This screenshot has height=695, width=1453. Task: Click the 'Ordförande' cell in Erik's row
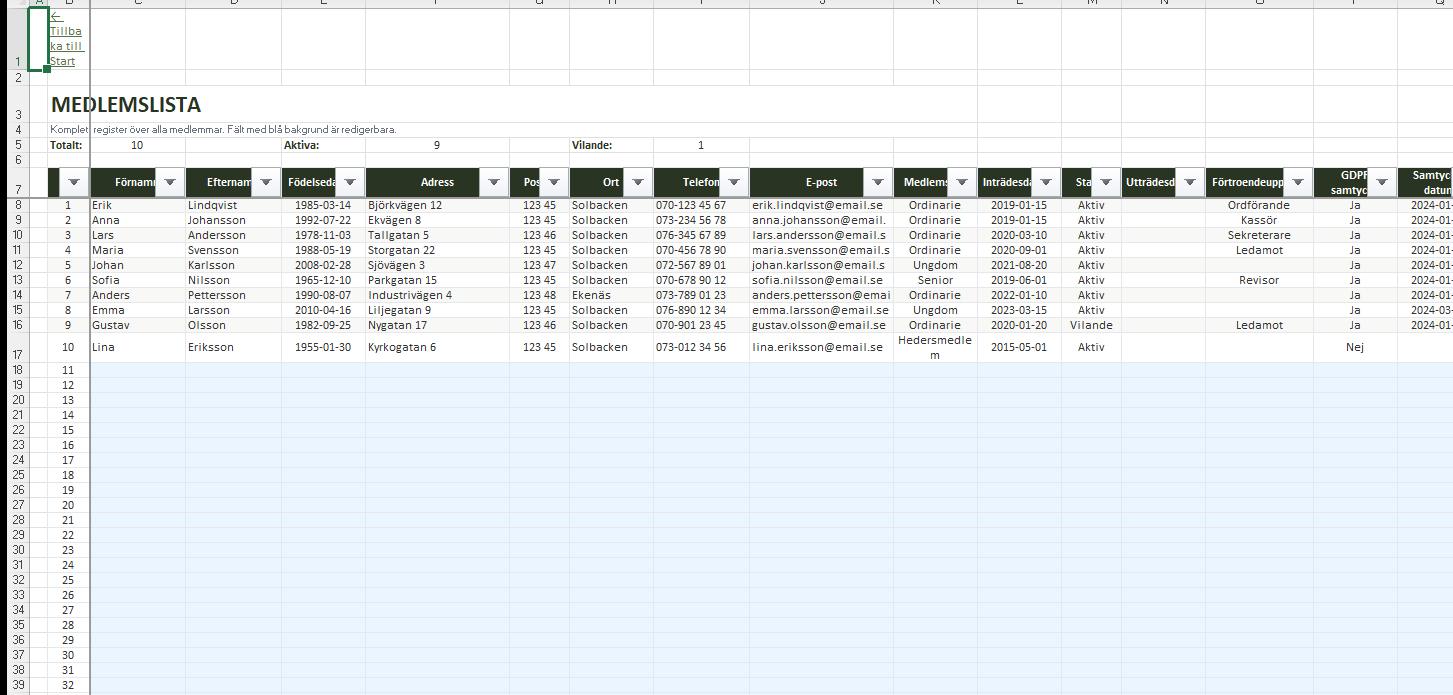[x=1258, y=205]
